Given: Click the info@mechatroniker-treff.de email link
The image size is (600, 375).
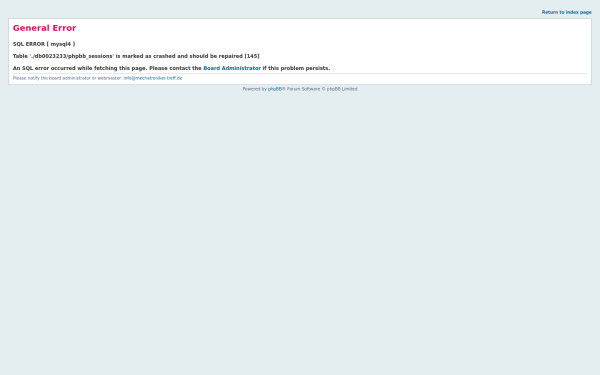Looking at the screenshot, I should coord(153,78).
